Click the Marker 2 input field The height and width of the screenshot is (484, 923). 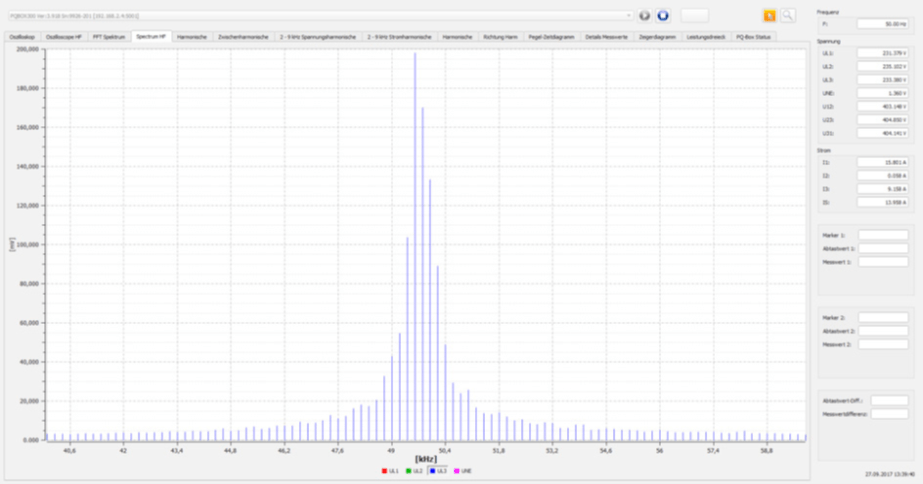[882, 317]
